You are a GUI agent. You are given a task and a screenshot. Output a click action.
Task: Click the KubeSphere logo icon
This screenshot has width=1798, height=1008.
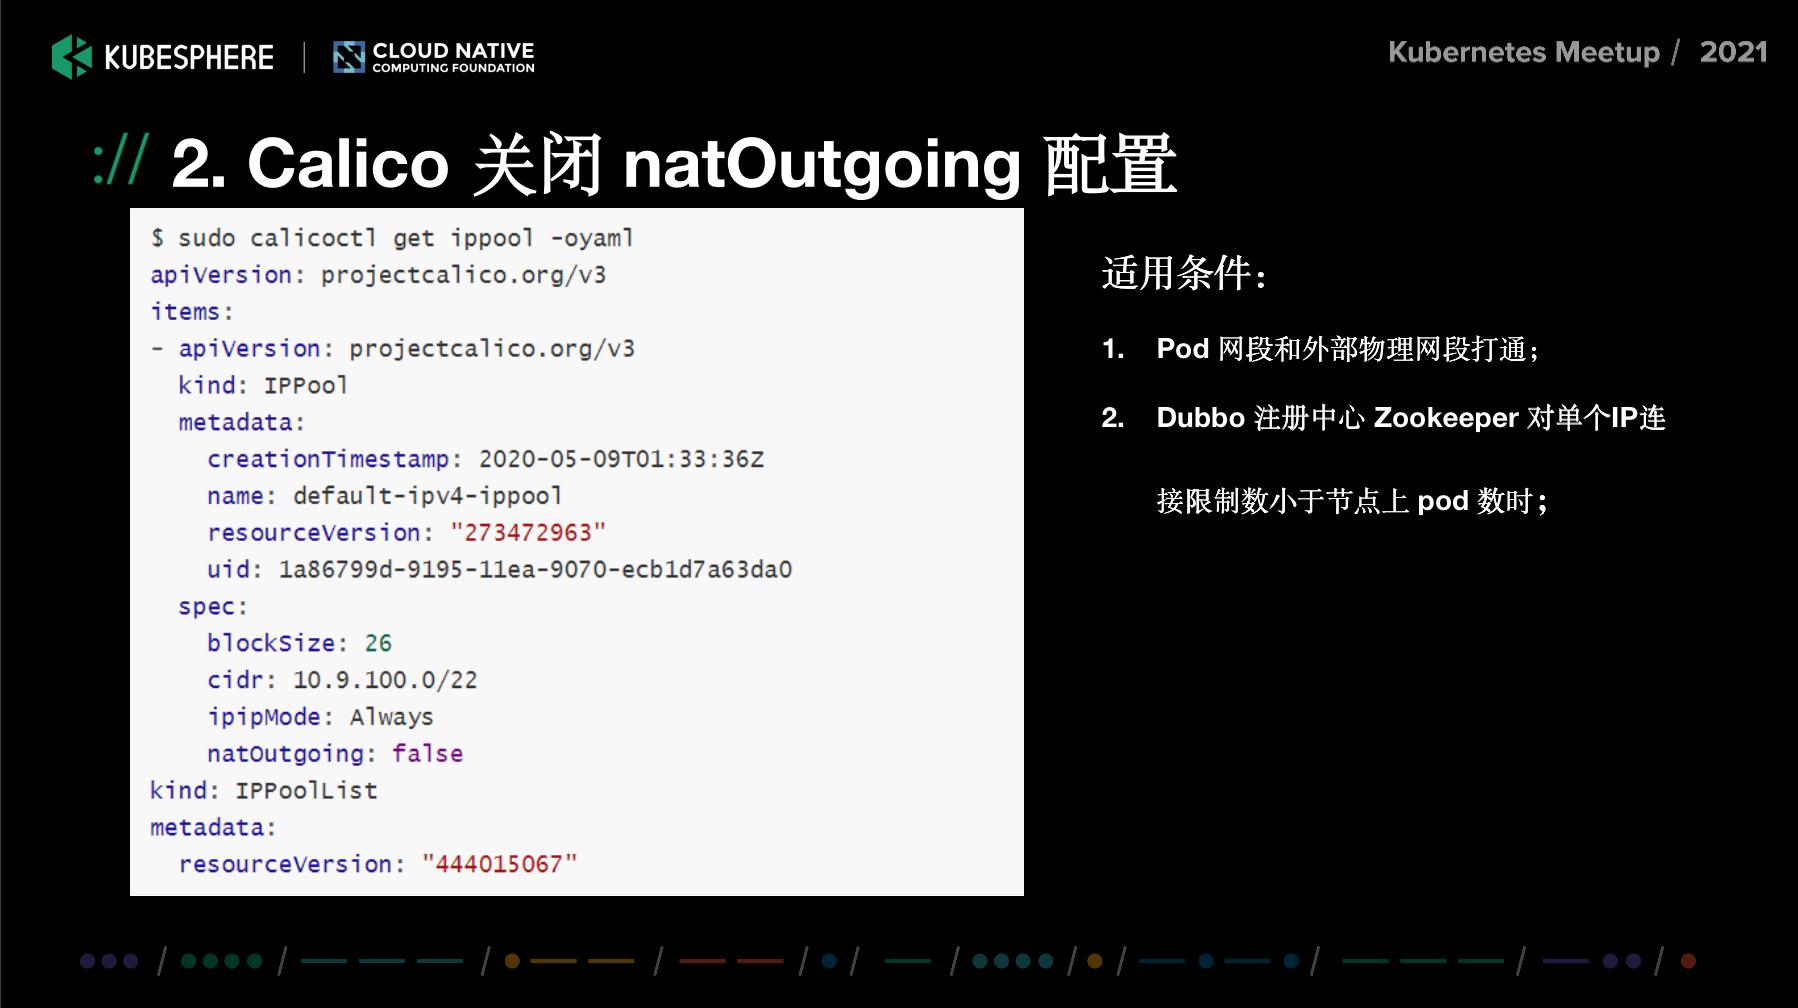pos(70,58)
